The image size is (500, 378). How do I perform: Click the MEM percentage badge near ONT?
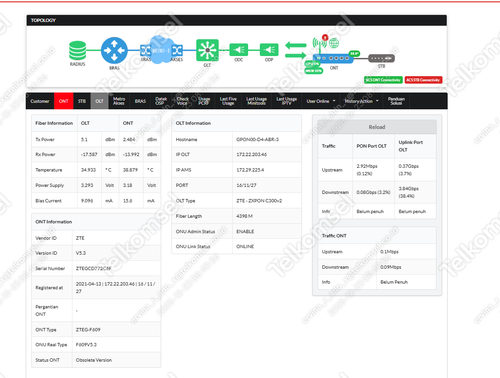[314, 71]
